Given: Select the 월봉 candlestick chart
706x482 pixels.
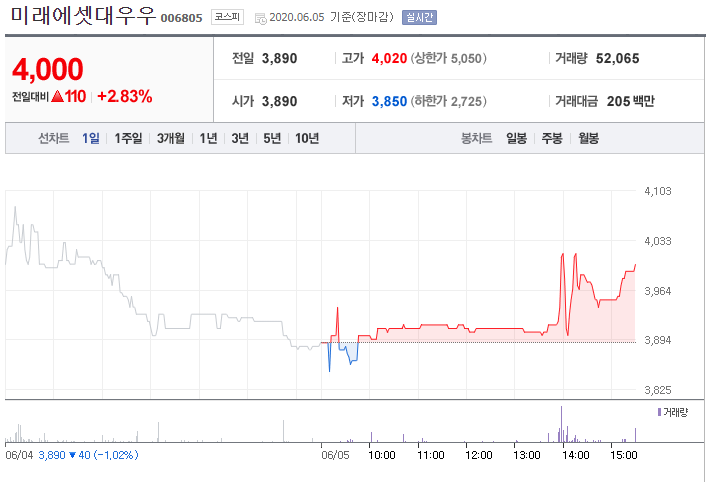Looking at the screenshot, I should pyautogui.click(x=588, y=138).
